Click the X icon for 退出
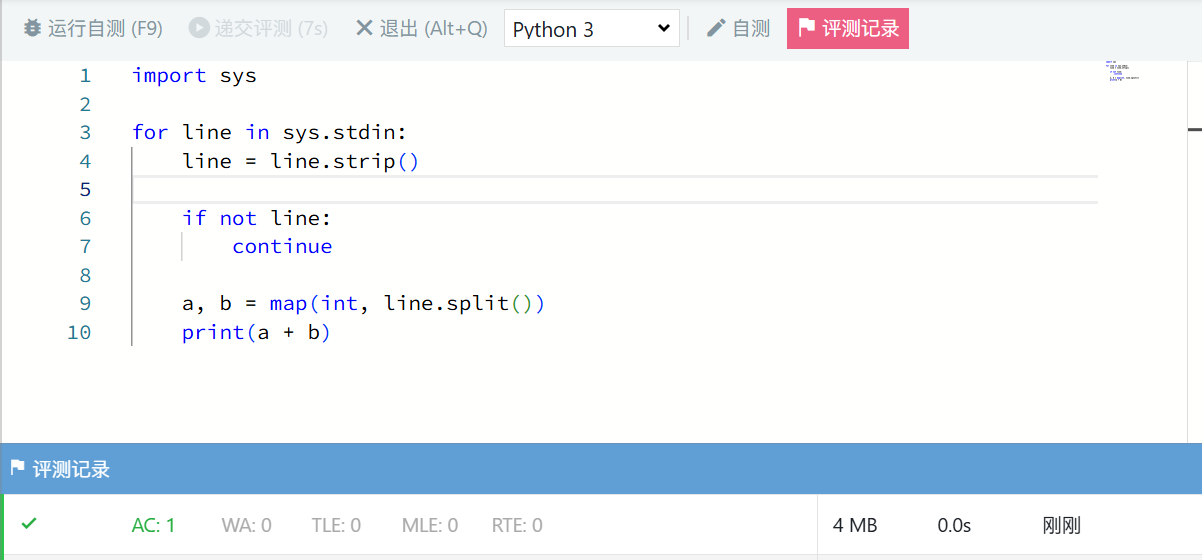The height and width of the screenshot is (560, 1202). (365, 28)
